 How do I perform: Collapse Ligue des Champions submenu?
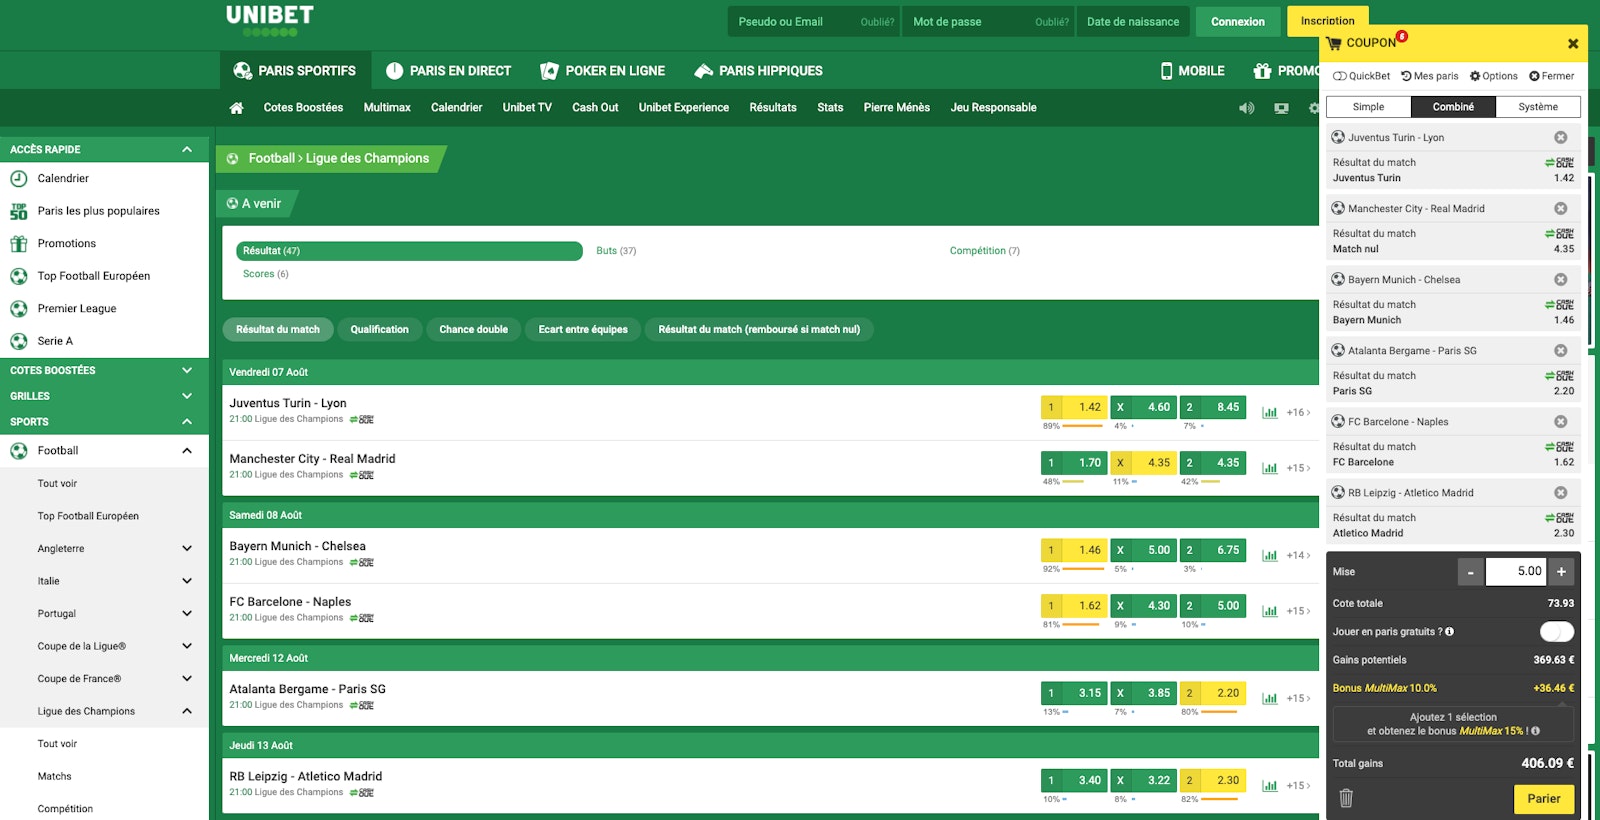187,711
